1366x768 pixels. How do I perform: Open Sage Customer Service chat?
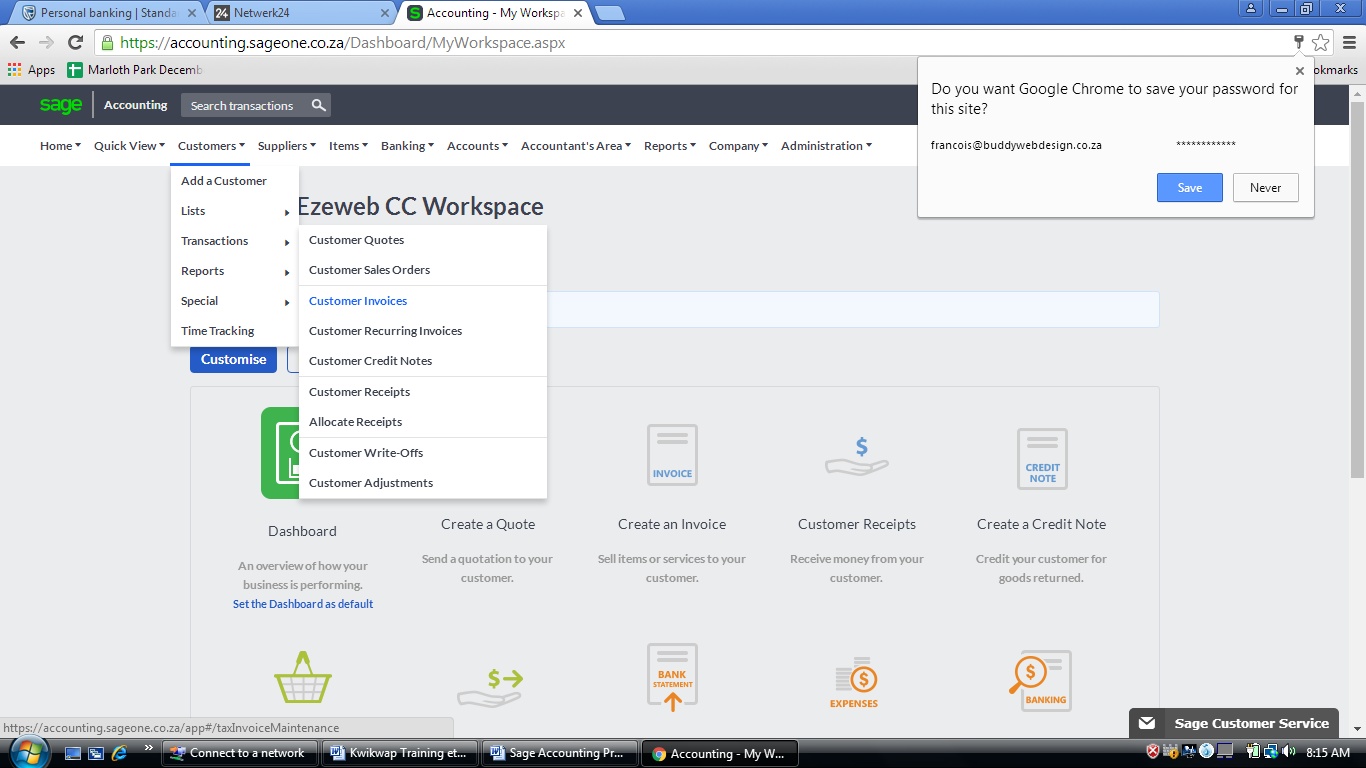1234,723
